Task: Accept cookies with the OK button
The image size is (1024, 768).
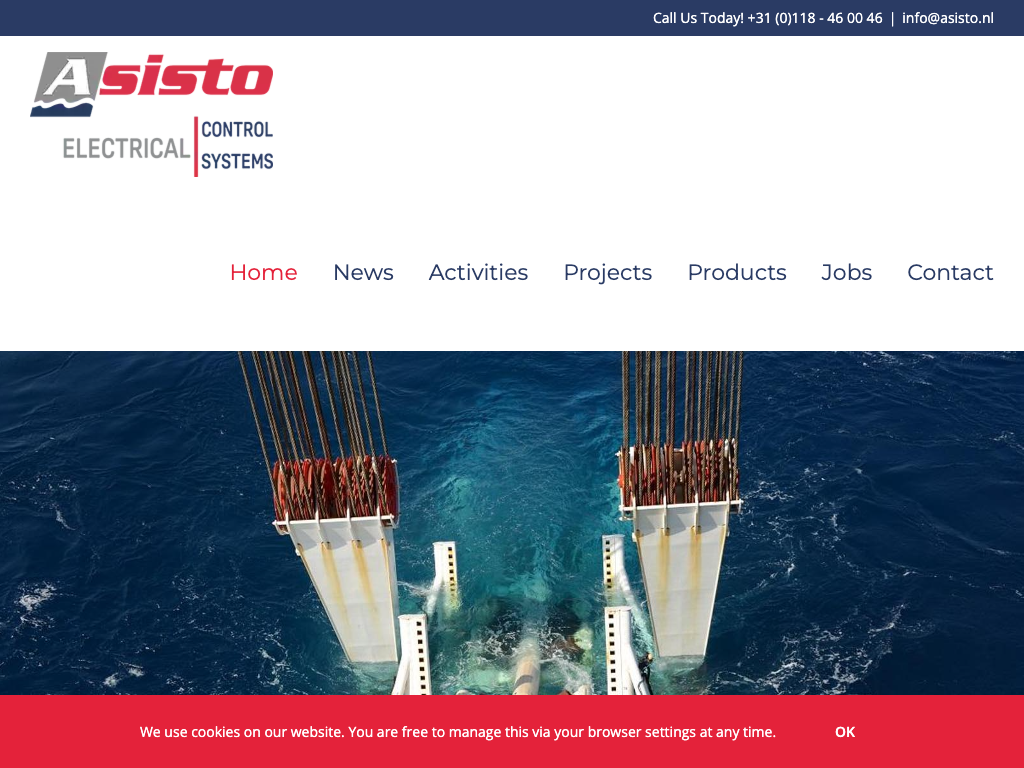Action: (844, 732)
